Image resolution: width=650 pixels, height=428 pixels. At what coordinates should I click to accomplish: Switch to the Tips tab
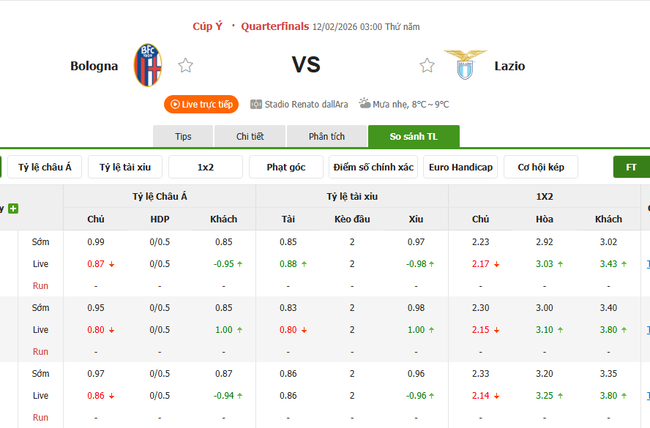coord(183,136)
